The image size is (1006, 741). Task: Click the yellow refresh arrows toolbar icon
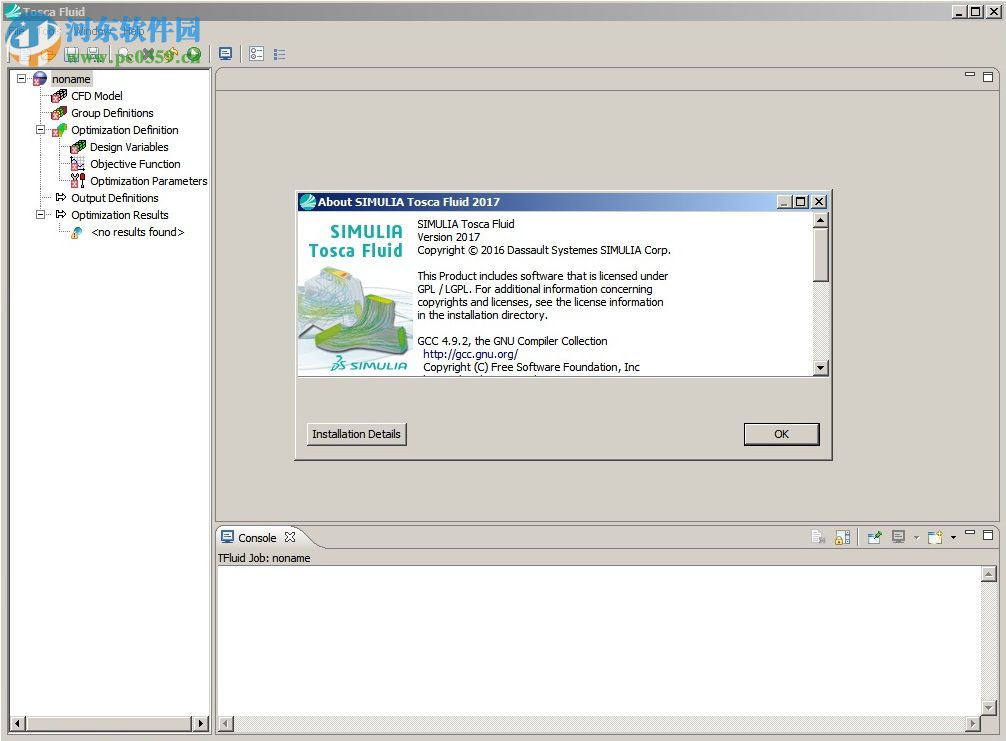click(x=171, y=55)
